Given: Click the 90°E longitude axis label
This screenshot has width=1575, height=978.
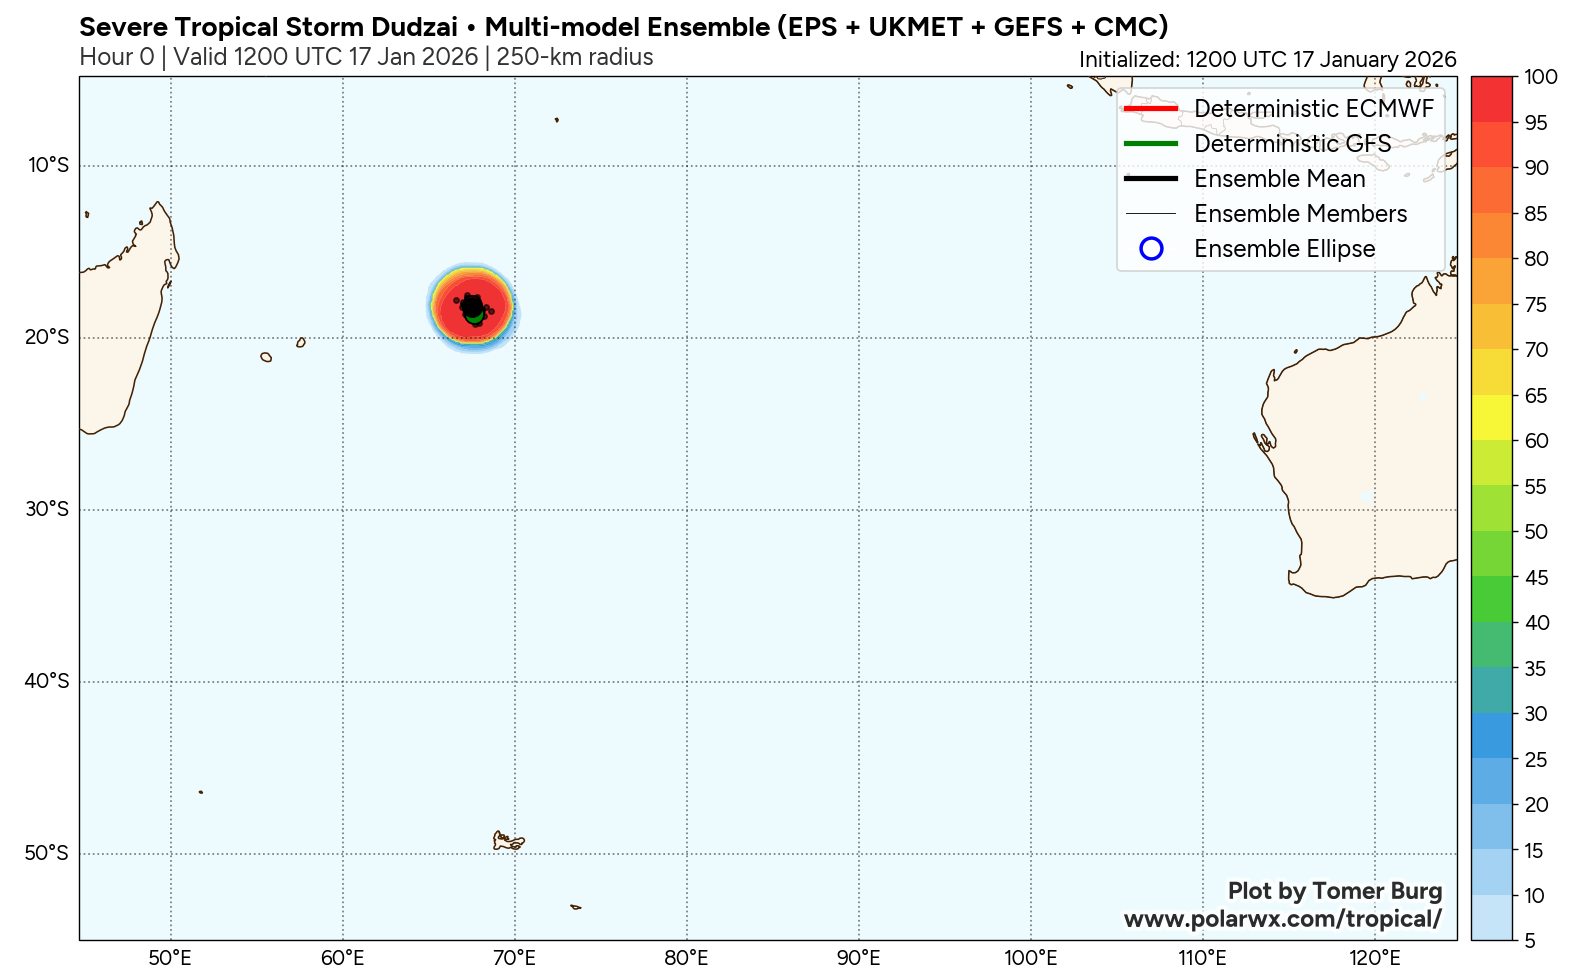Looking at the screenshot, I should coord(858,958).
